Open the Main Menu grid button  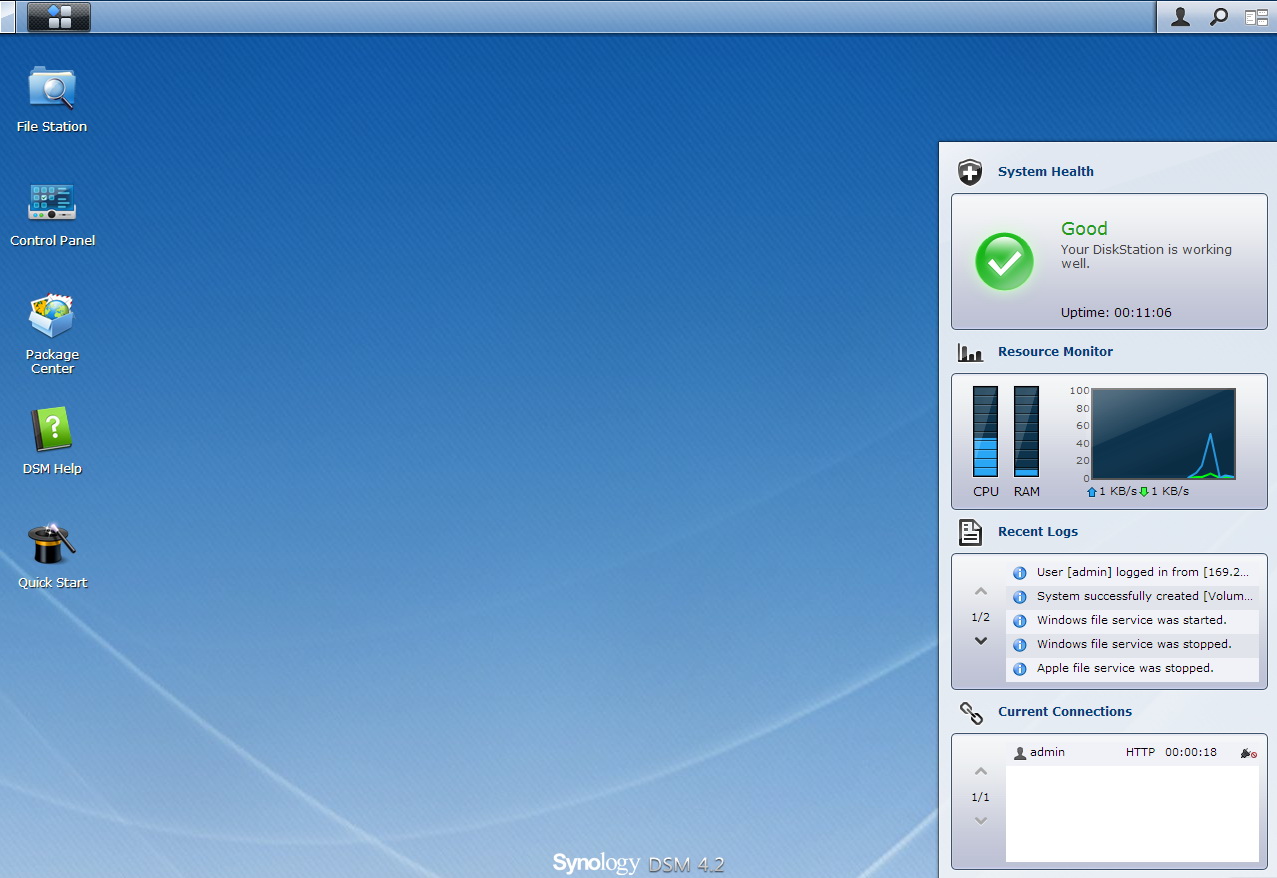[59, 17]
